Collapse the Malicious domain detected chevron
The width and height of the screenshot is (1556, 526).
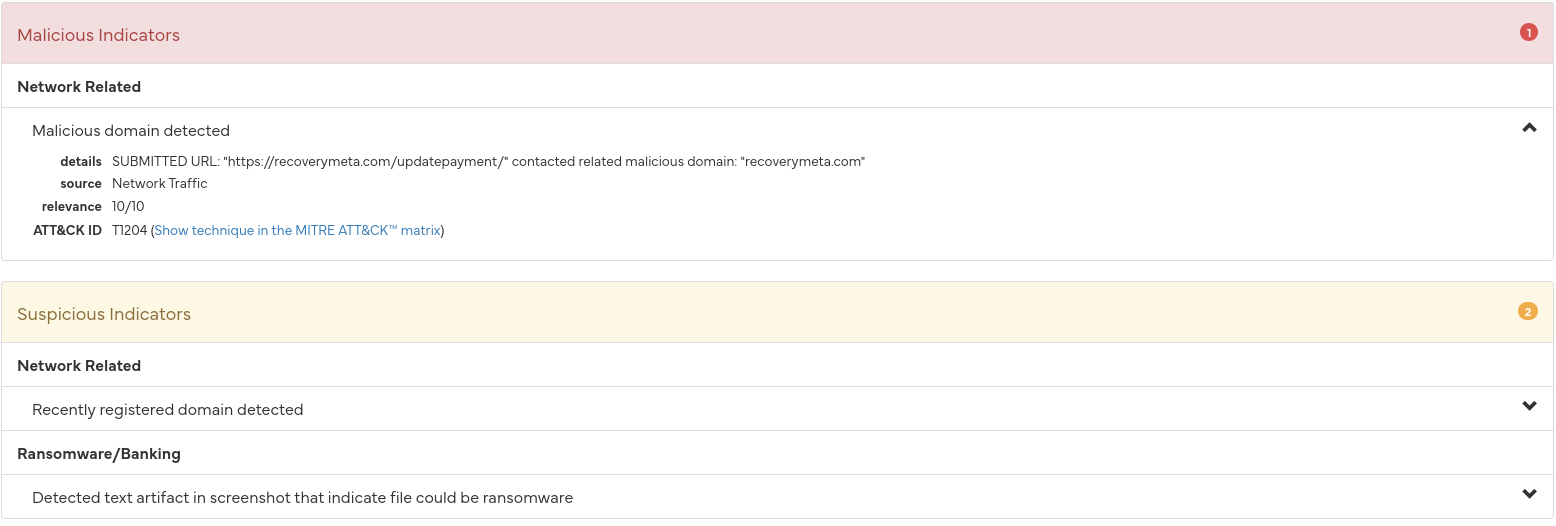pyautogui.click(x=1529, y=128)
